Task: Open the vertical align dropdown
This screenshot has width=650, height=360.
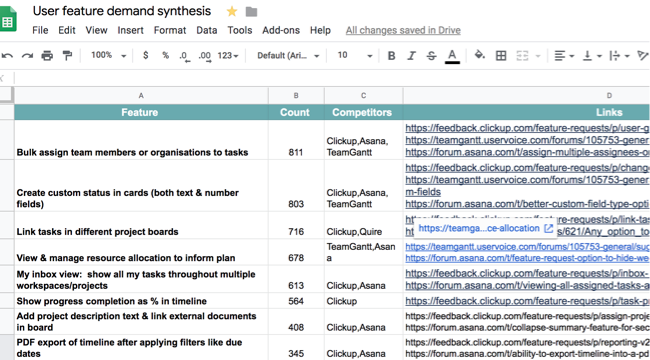Action: tap(592, 56)
